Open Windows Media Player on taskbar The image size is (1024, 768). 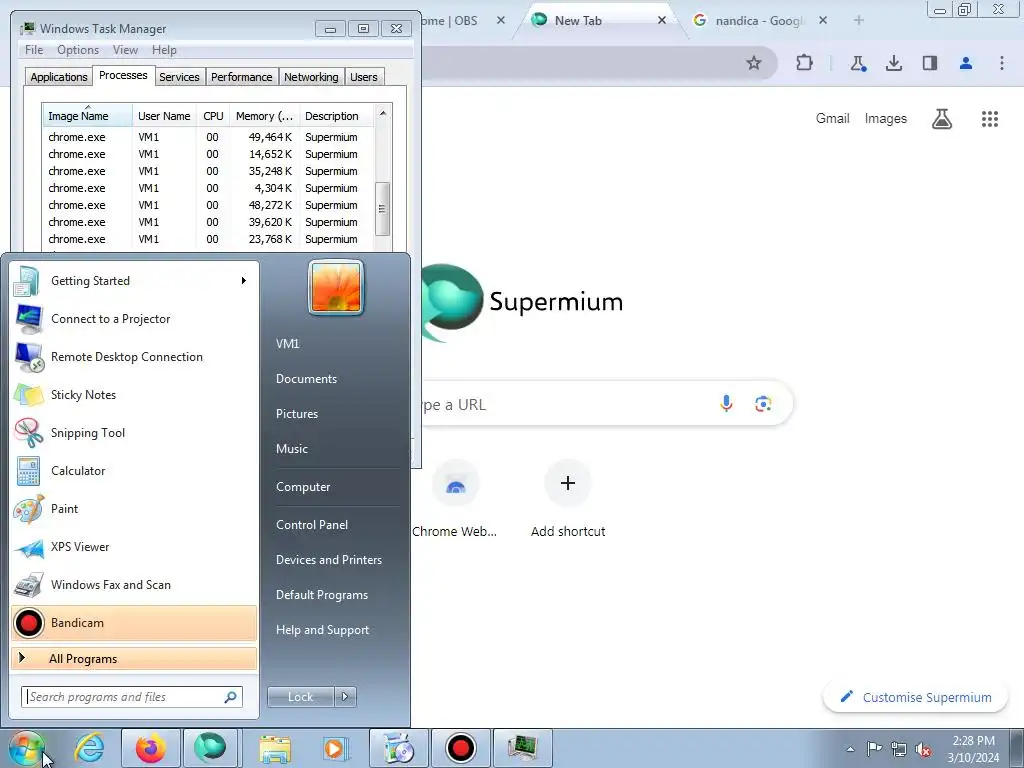pos(336,748)
